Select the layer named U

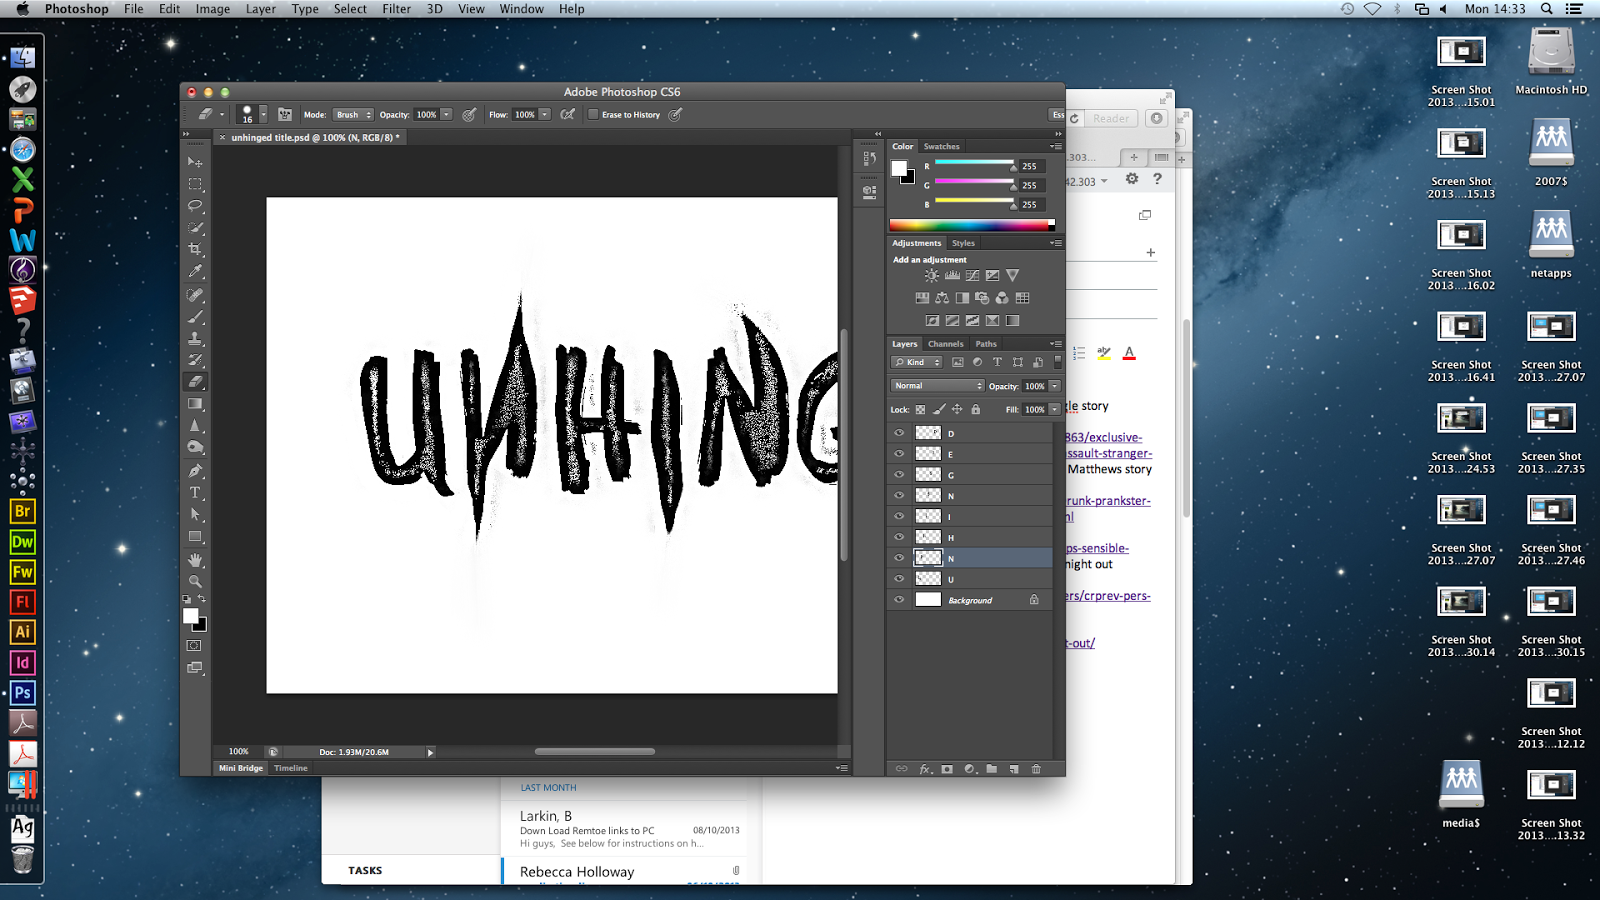click(952, 578)
